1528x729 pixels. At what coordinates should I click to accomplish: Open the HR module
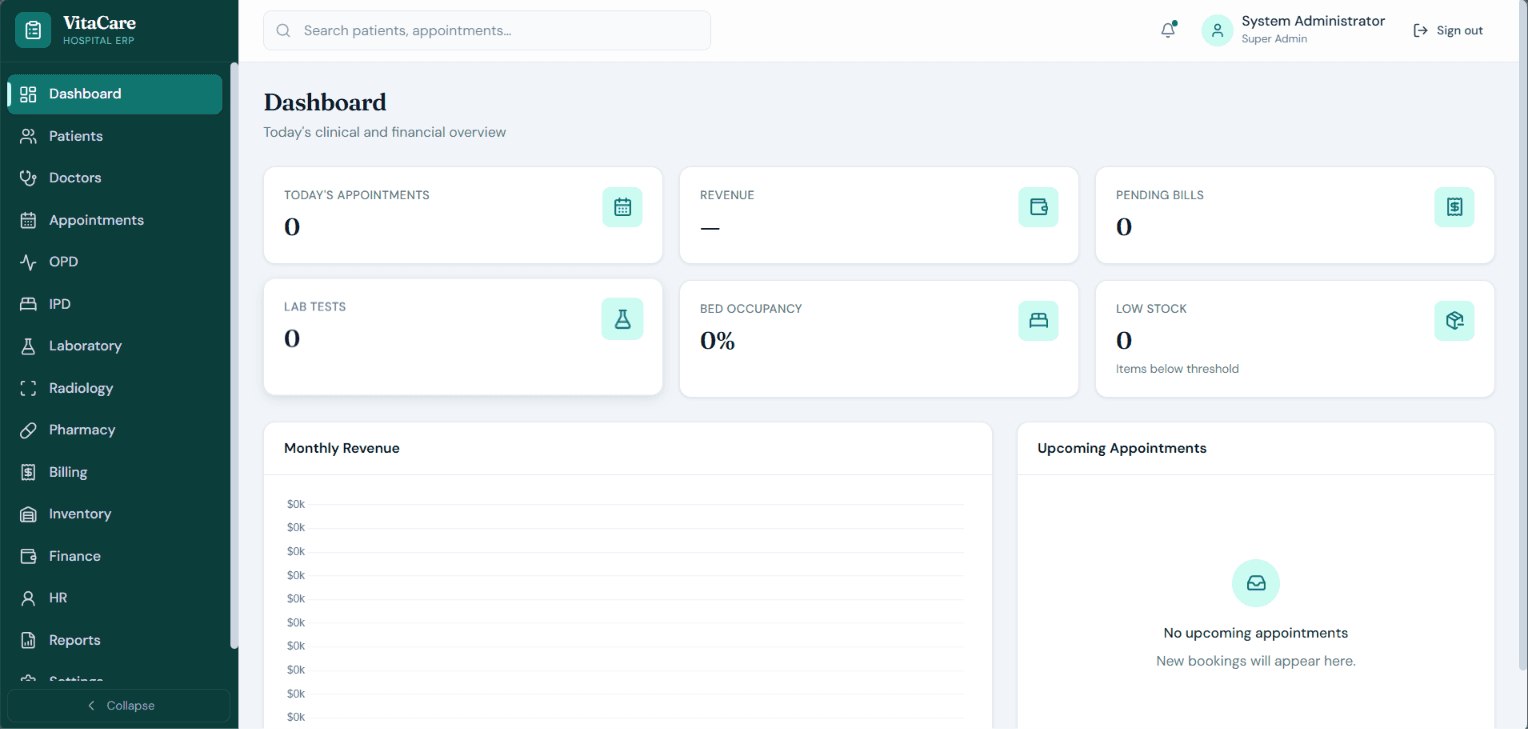[x=115, y=598]
